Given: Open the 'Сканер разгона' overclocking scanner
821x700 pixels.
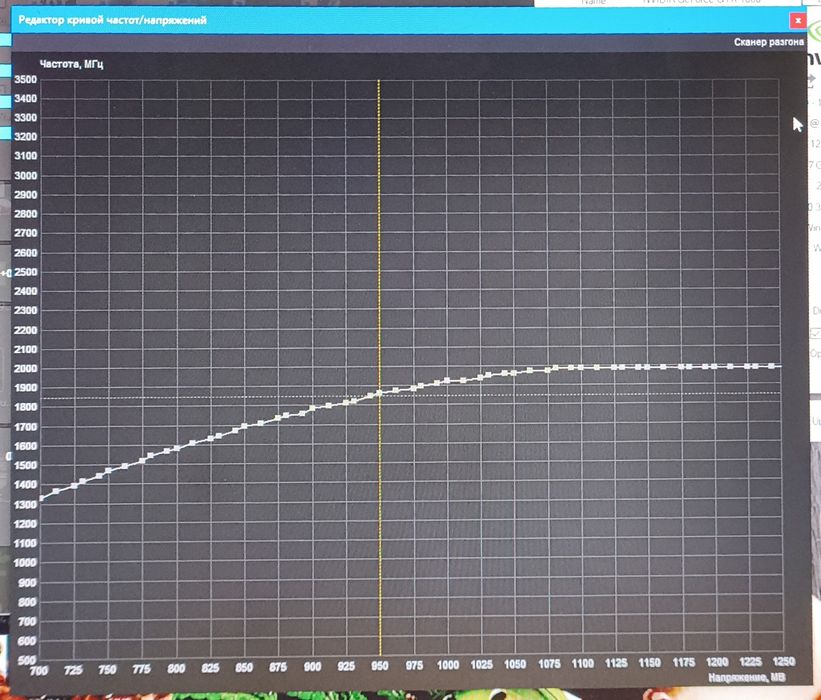Looking at the screenshot, I should pyautogui.click(x=768, y=42).
